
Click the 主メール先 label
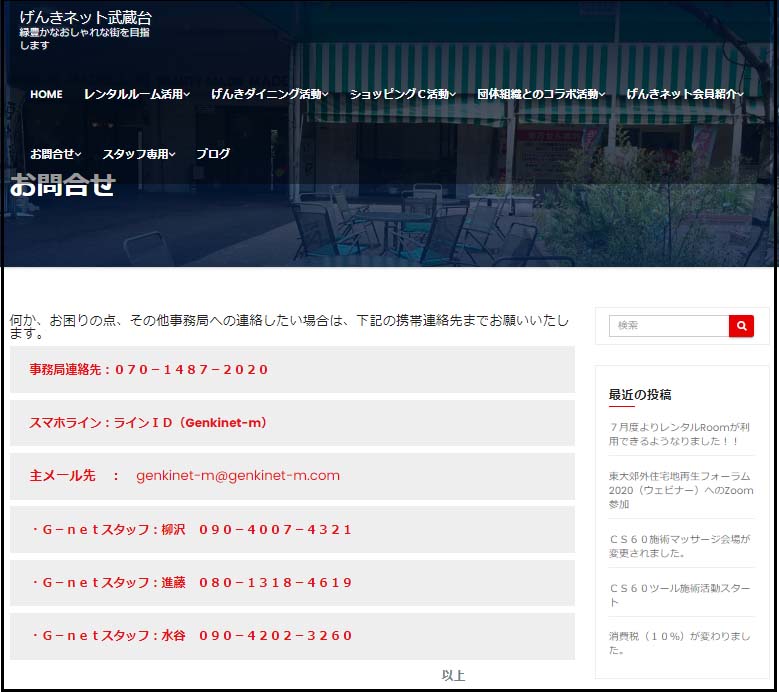[x=62, y=475]
